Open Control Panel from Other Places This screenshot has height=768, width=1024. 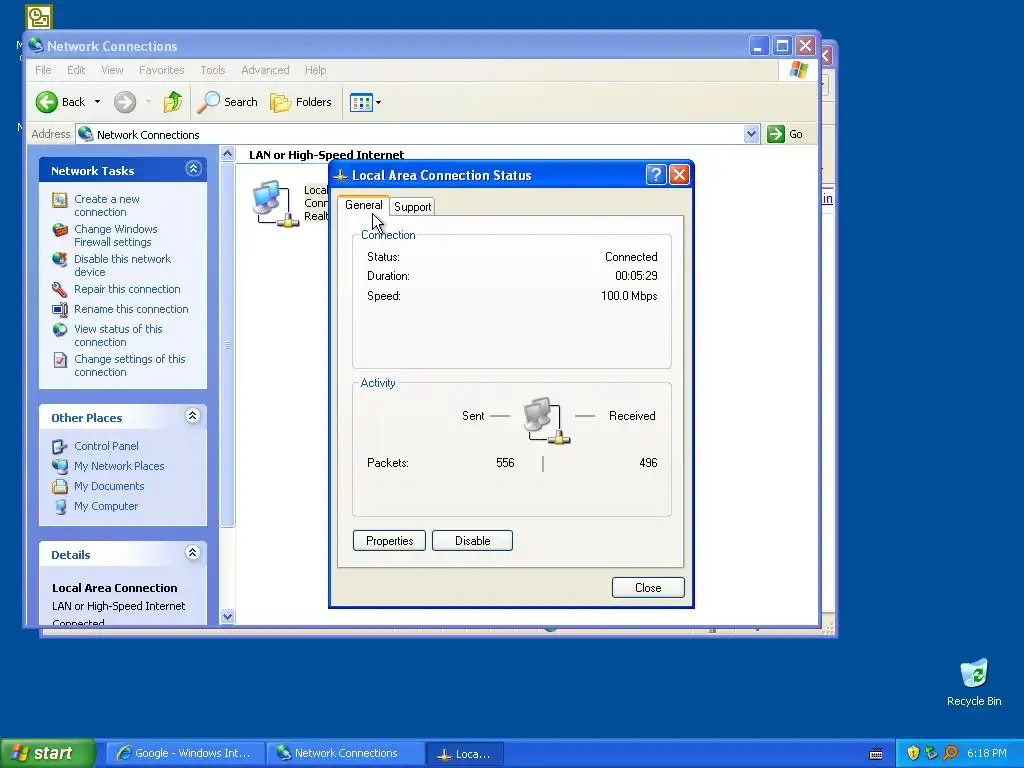pyautogui.click(x=106, y=446)
